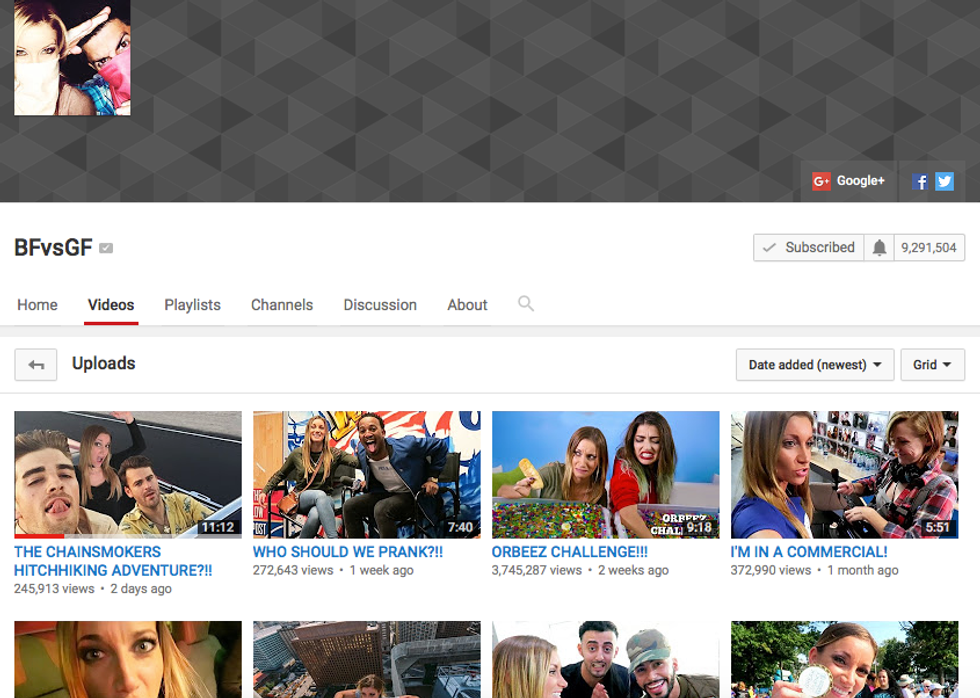The height and width of the screenshot is (698, 980).
Task: Click the back arrow beside Uploads
Action: [x=36, y=365]
